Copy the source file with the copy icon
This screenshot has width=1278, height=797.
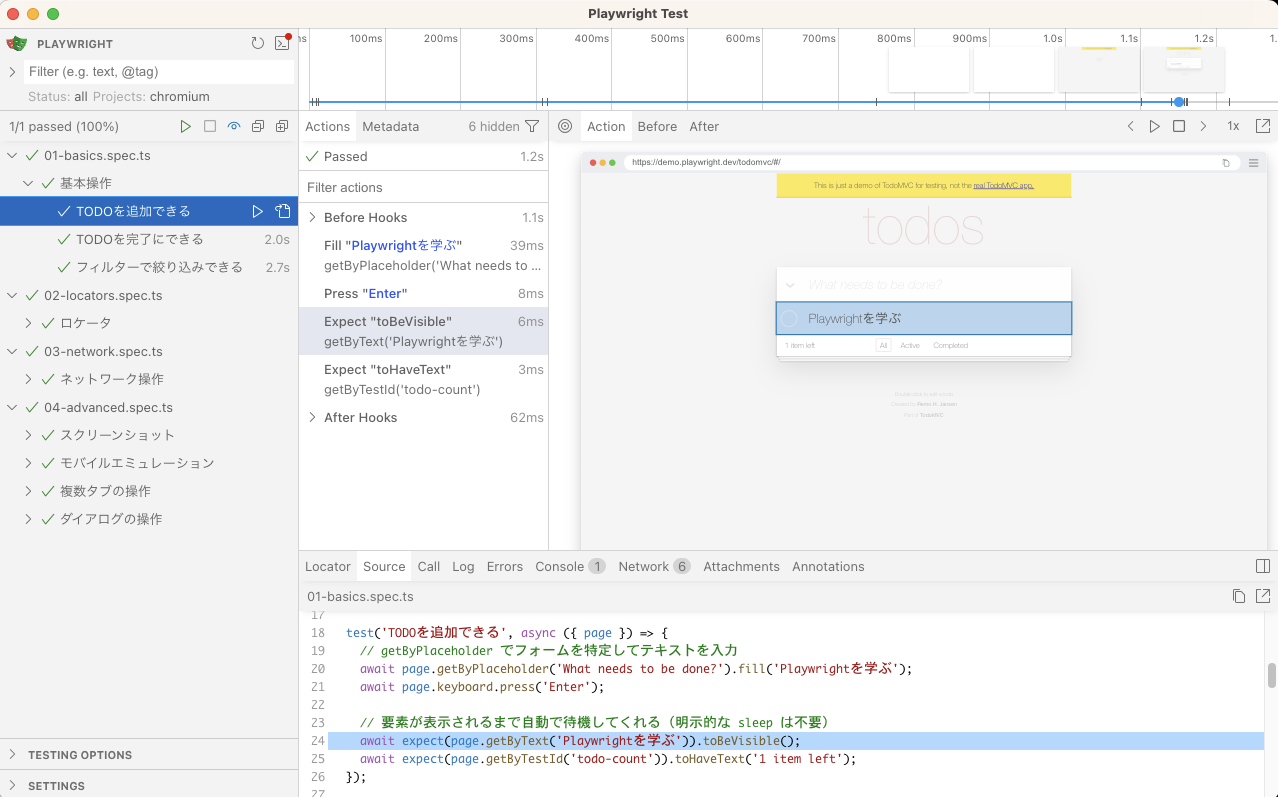point(1239,596)
